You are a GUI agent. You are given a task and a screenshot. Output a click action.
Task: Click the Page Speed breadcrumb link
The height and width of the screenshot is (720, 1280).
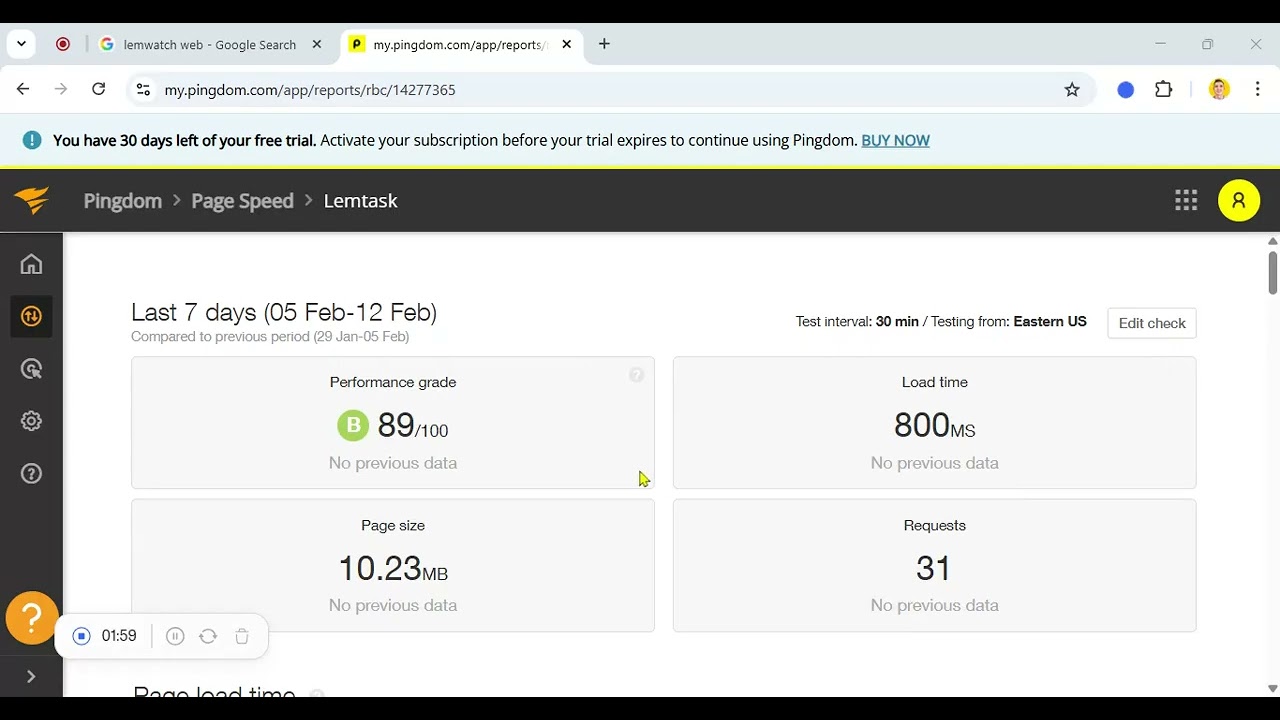tap(242, 201)
